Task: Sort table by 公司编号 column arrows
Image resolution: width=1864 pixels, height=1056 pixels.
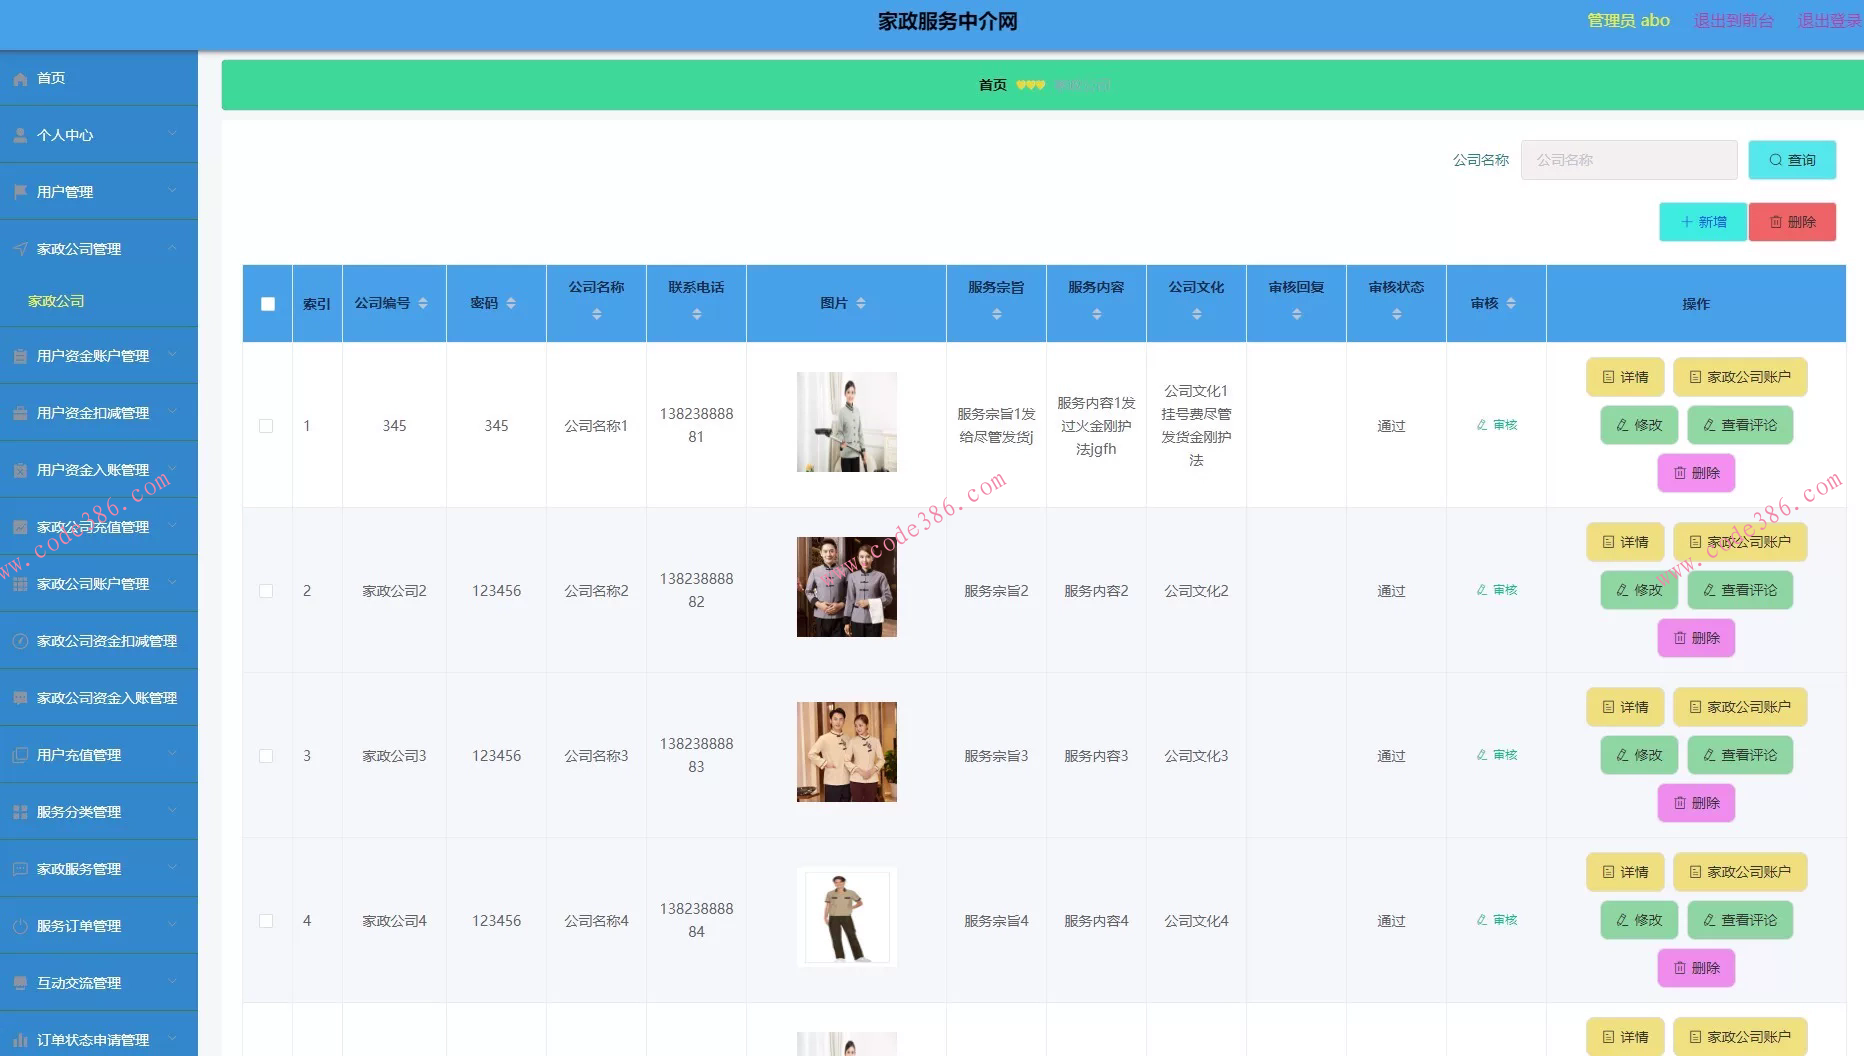Action: coord(423,303)
